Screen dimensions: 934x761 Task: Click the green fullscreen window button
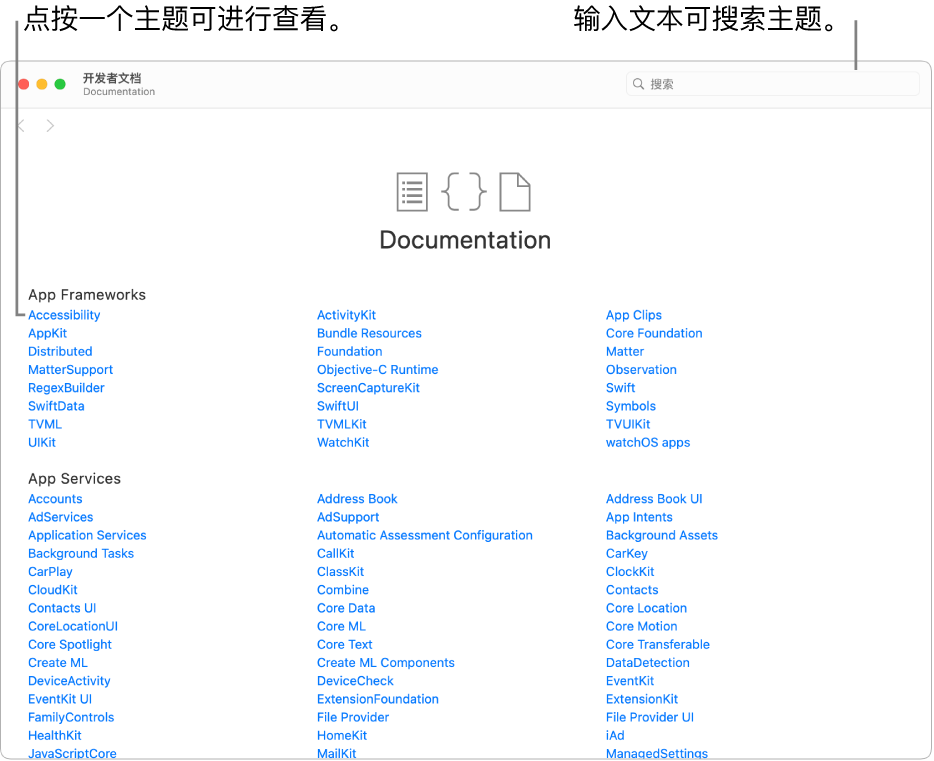pos(60,84)
